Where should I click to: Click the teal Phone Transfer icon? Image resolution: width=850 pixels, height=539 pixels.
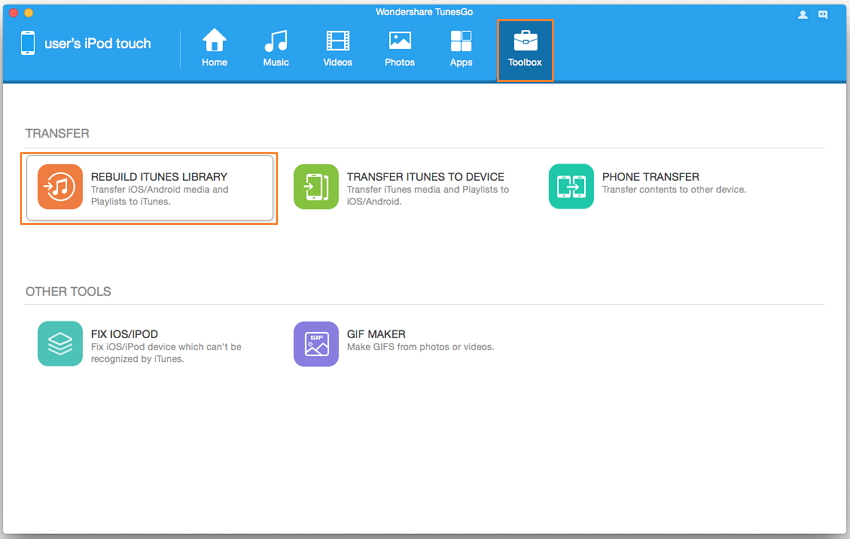[571, 187]
